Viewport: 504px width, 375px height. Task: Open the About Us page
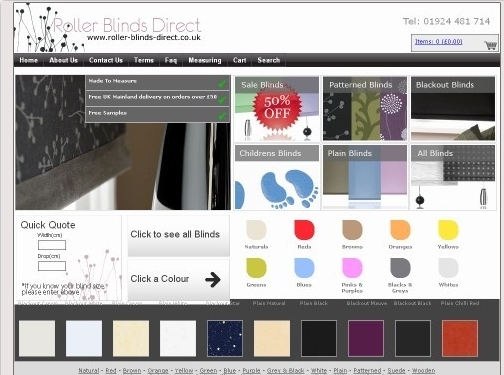pyautogui.click(x=63, y=60)
